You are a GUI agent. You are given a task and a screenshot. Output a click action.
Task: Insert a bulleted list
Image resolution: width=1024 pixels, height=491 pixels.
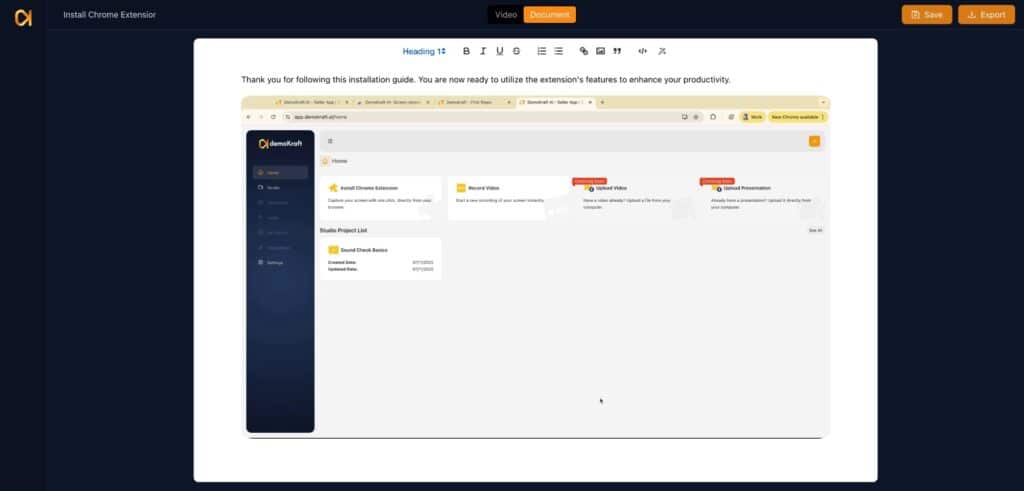point(559,51)
